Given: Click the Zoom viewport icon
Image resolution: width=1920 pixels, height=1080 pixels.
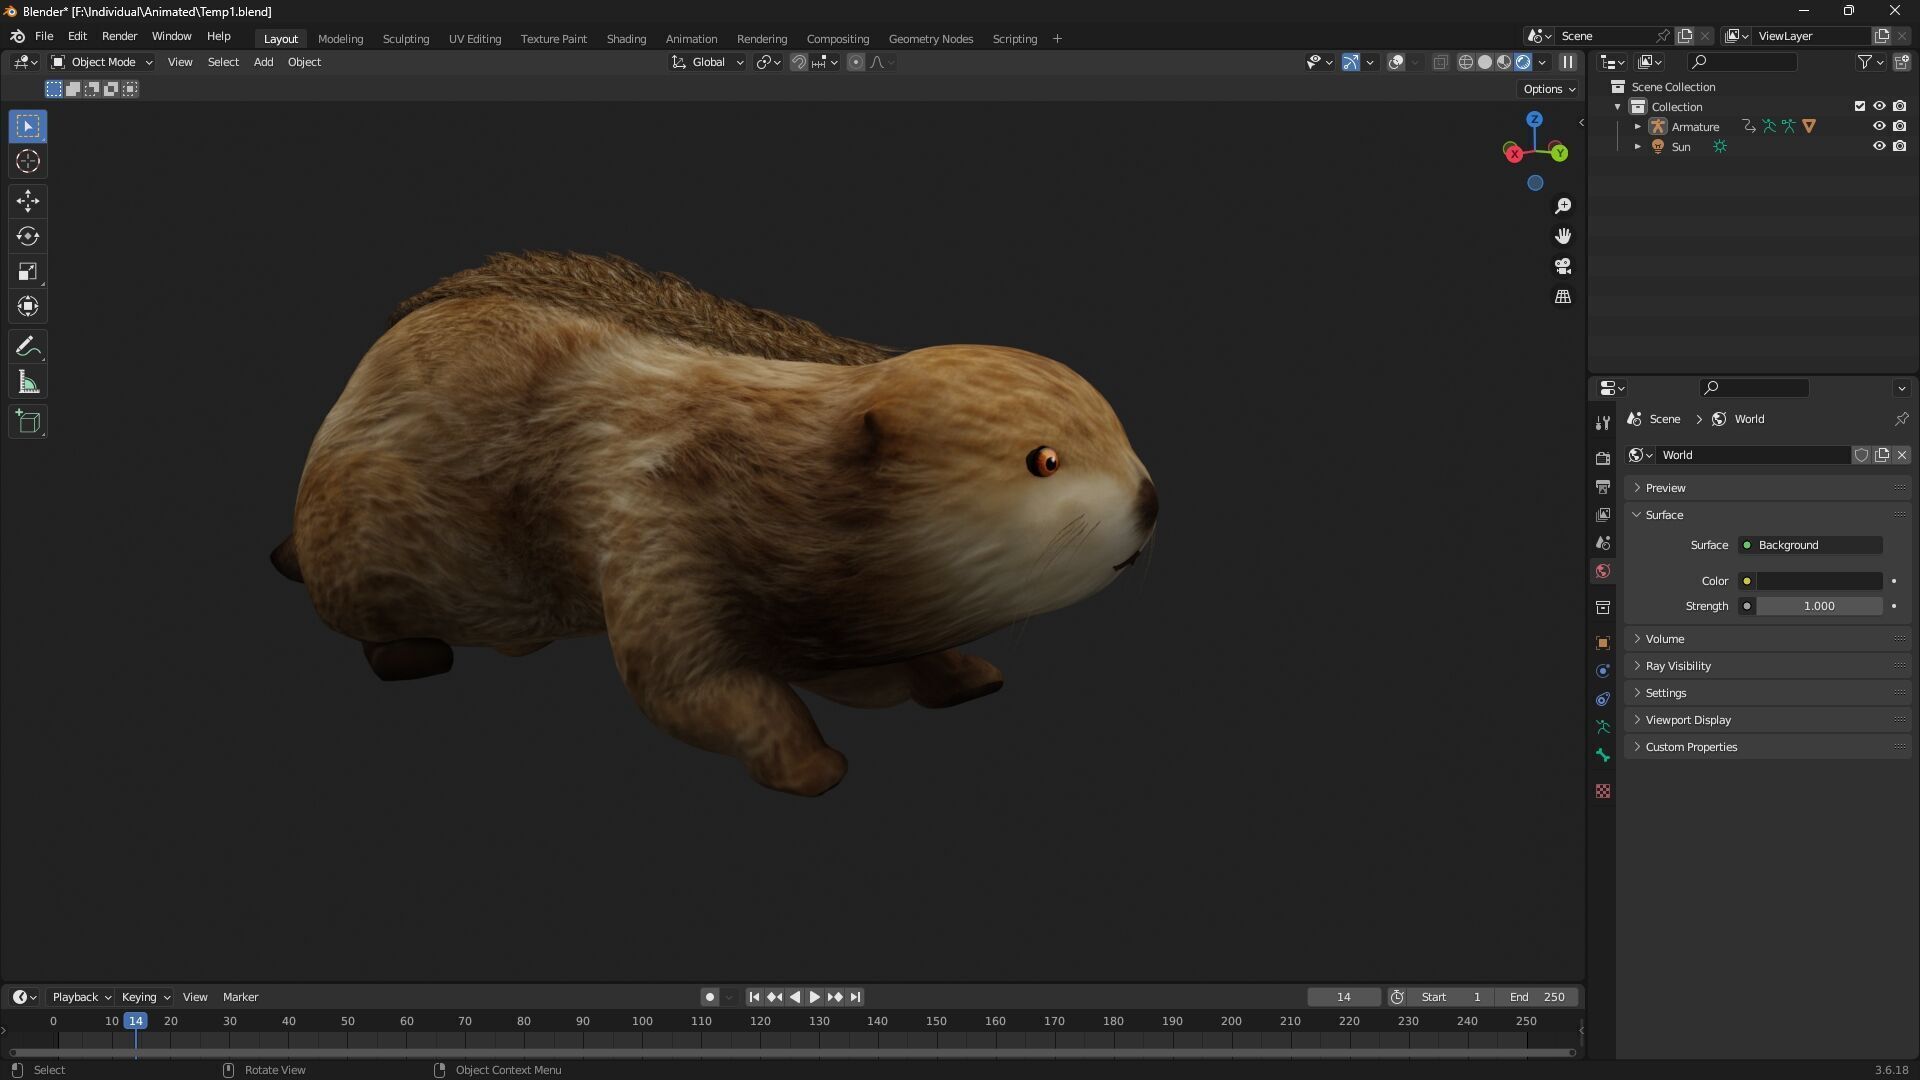Looking at the screenshot, I should (1563, 206).
